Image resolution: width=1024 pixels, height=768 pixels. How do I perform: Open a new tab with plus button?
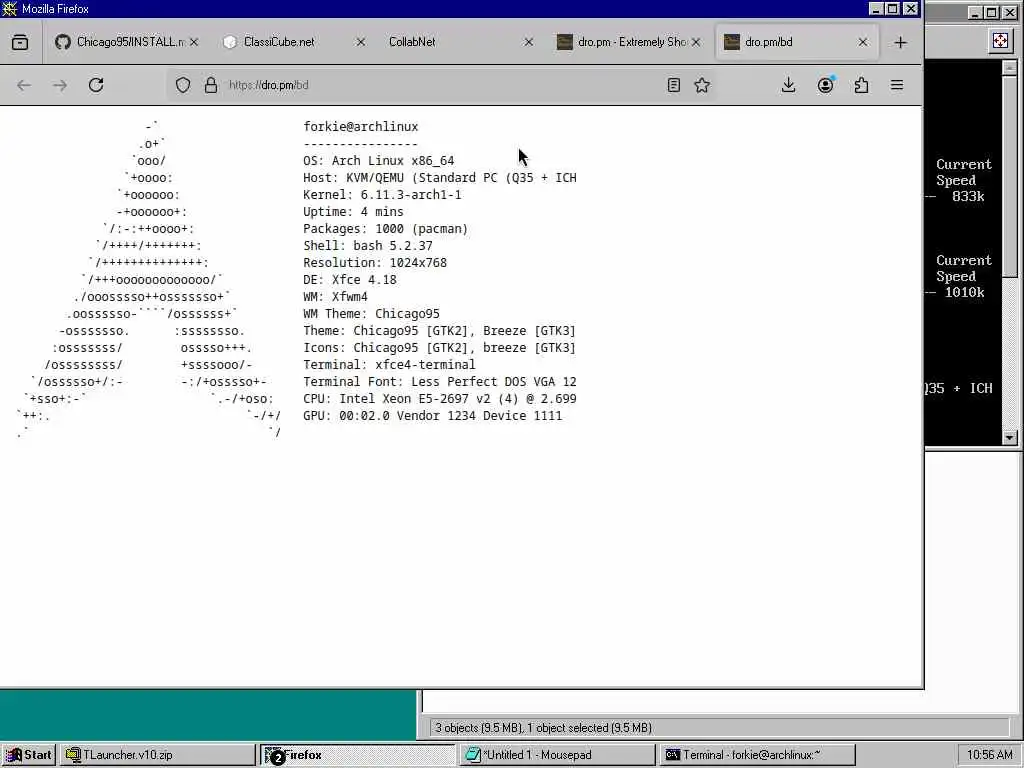[901, 42]
